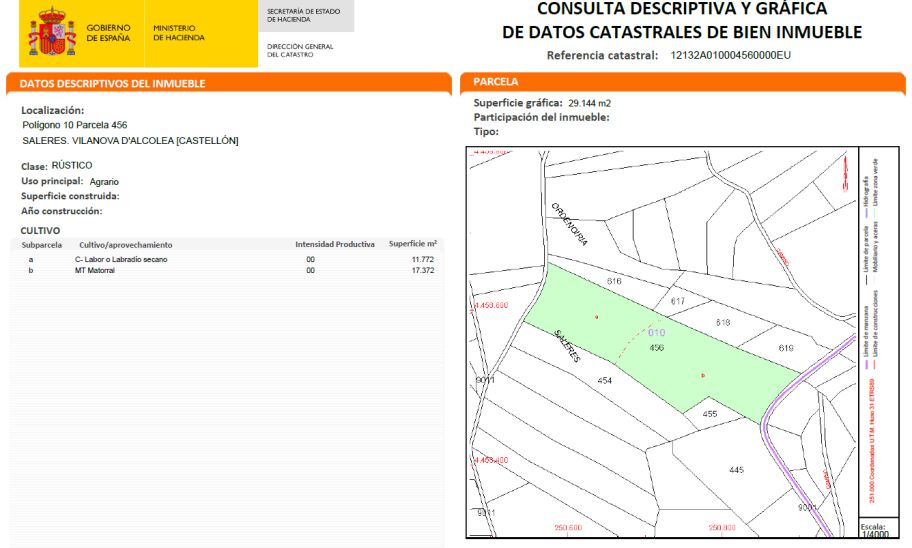Click the purple polygon label 010
This screenshot has height=548, width=912.
pyautogui.click(x=656, y=333)
